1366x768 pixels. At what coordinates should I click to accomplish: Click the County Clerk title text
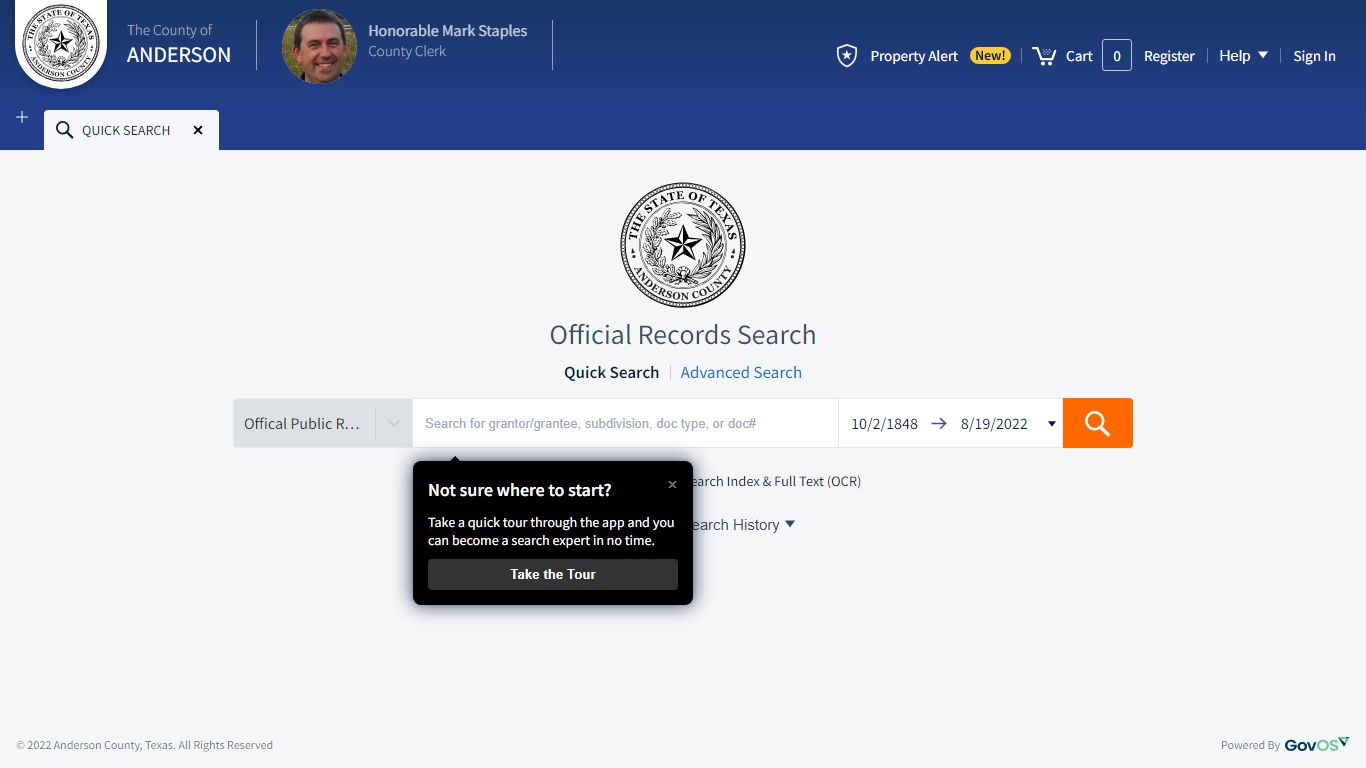407,51
